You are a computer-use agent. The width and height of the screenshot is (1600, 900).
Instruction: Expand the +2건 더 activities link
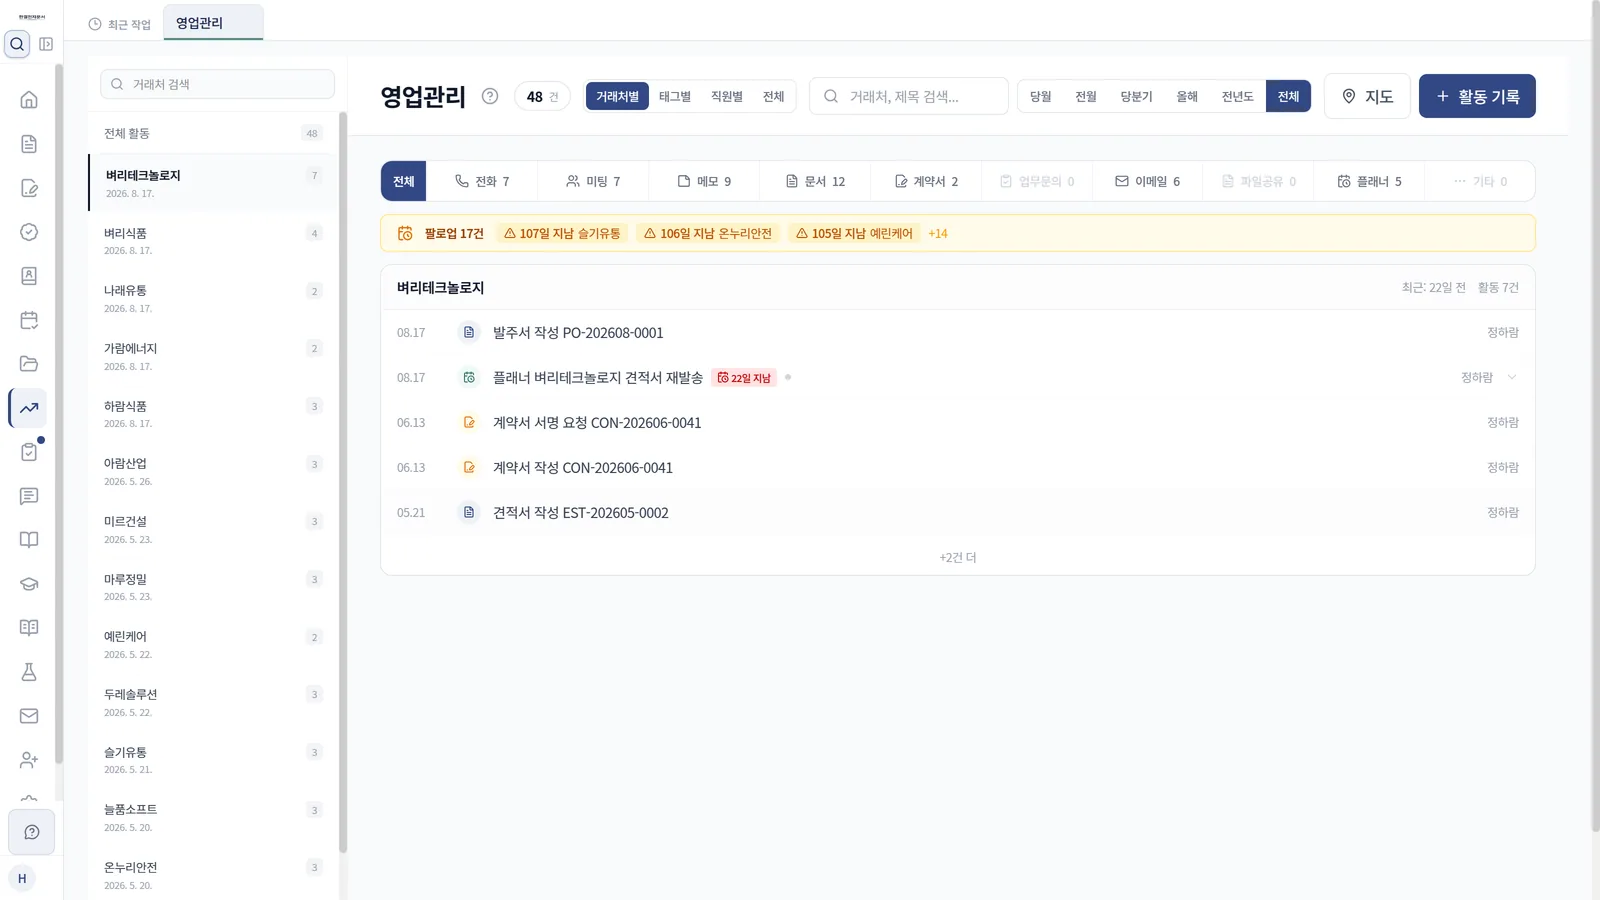pos(958,557)
